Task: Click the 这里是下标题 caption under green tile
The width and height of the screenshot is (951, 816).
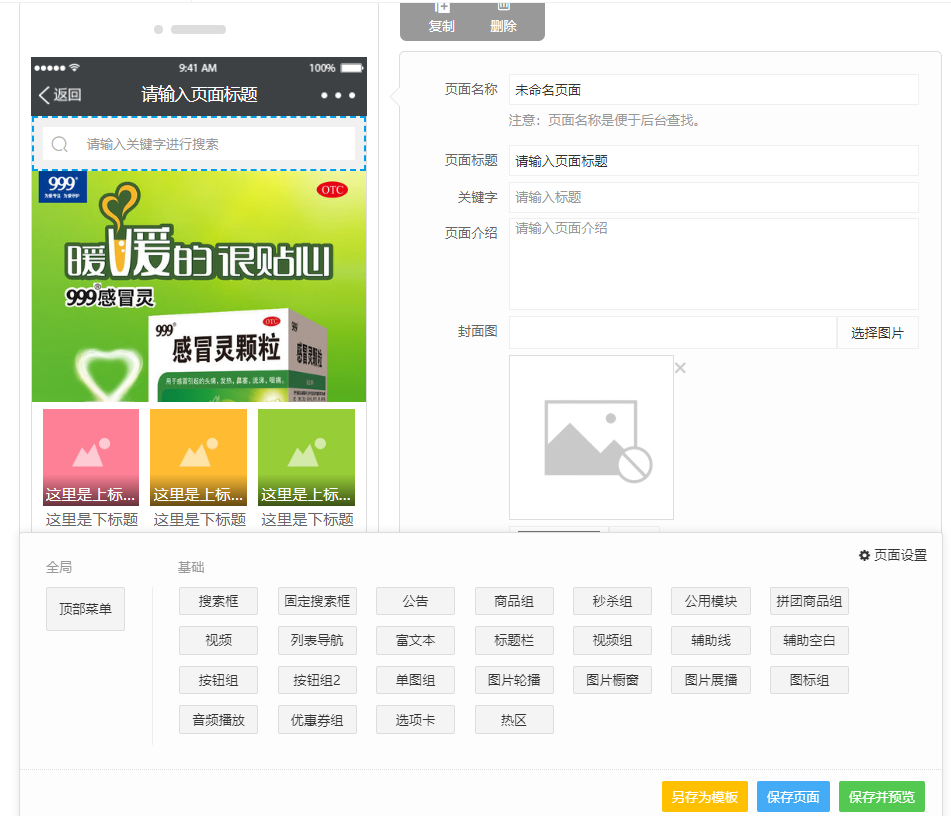Action: [x=307, y=519]
